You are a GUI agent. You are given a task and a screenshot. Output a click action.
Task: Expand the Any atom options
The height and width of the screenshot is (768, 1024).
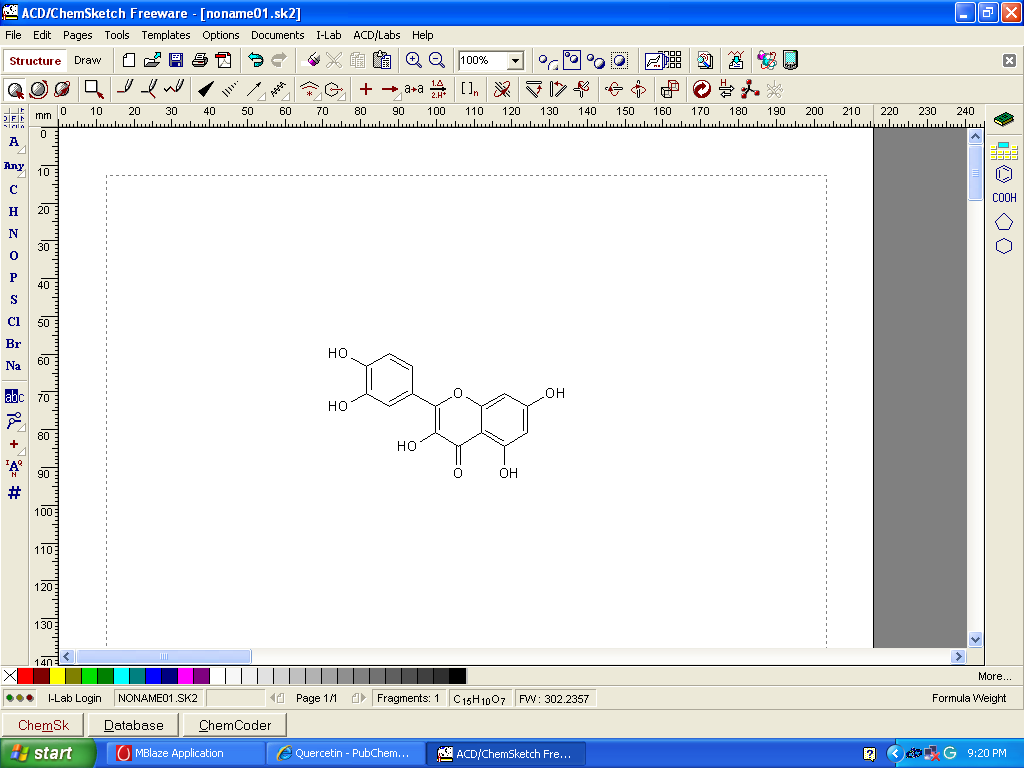[x=21, y=174]
